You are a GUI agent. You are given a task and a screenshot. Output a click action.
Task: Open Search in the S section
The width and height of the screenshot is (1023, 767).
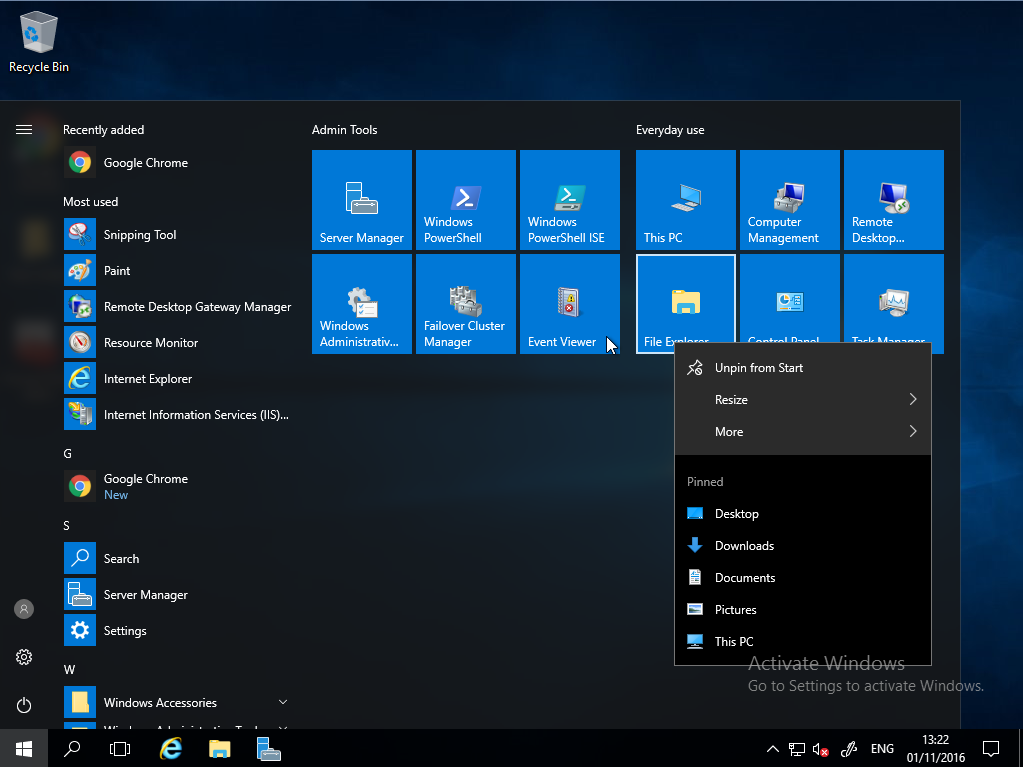pyautogui.click(x=176, y=558)
